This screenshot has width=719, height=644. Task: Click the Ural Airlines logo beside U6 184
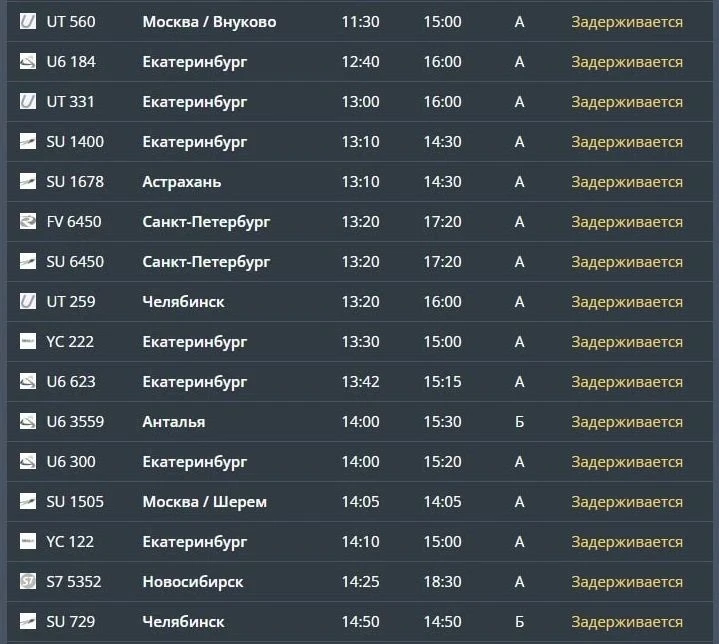click(x=28, y=61)
